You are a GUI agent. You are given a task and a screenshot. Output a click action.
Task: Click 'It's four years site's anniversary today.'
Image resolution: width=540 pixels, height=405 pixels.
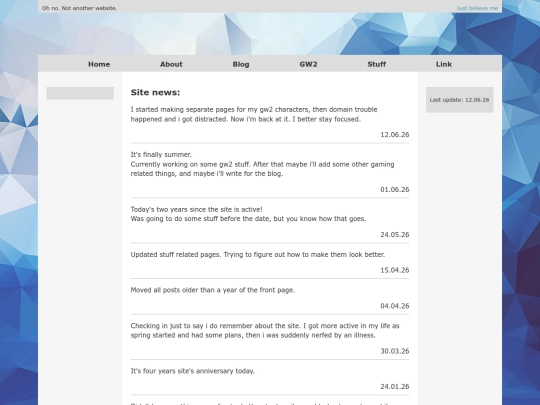click(x=193, y=371)
